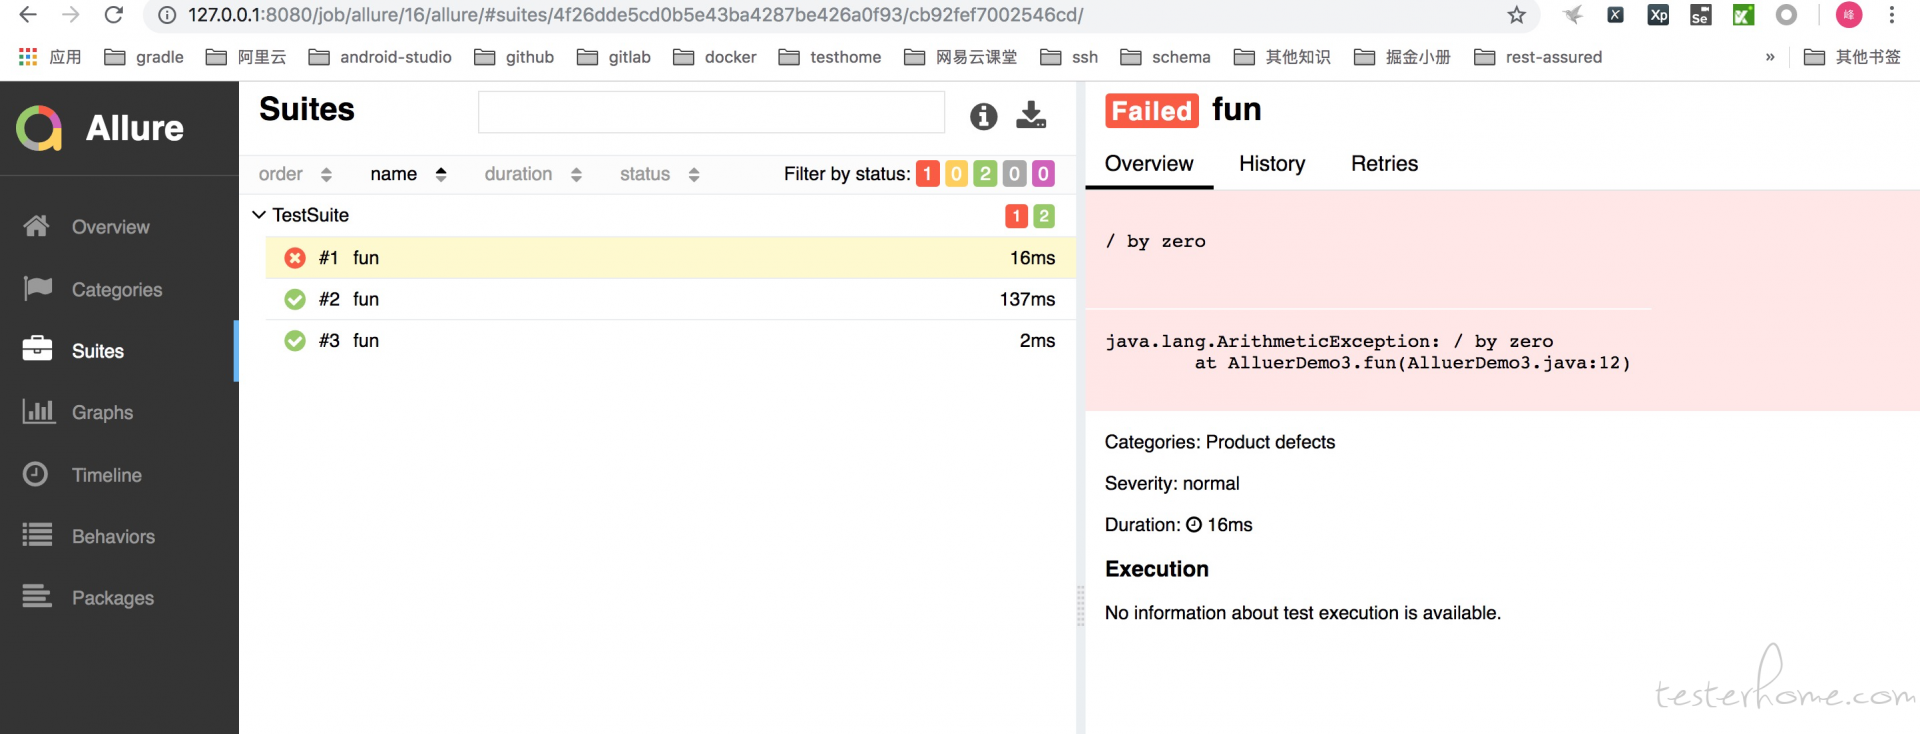Open the docker bookmark folder
The image size is (1920, 734).
pos(715,57)
